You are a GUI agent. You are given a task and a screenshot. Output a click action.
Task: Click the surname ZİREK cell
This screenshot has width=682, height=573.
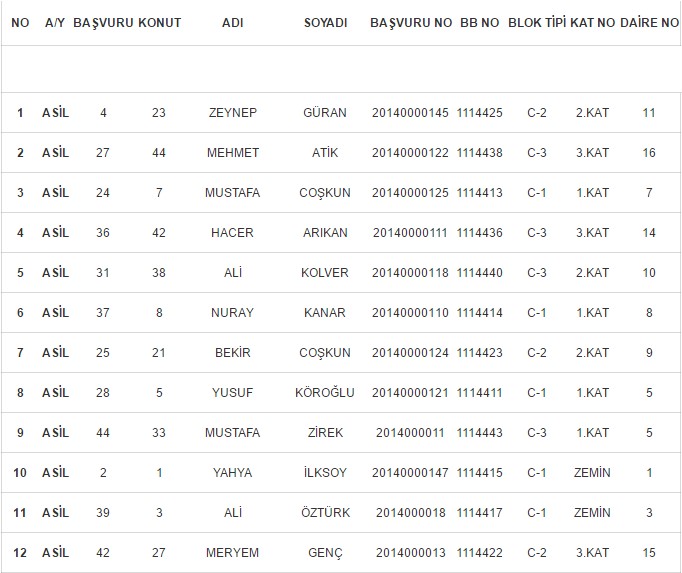(326, 433)
